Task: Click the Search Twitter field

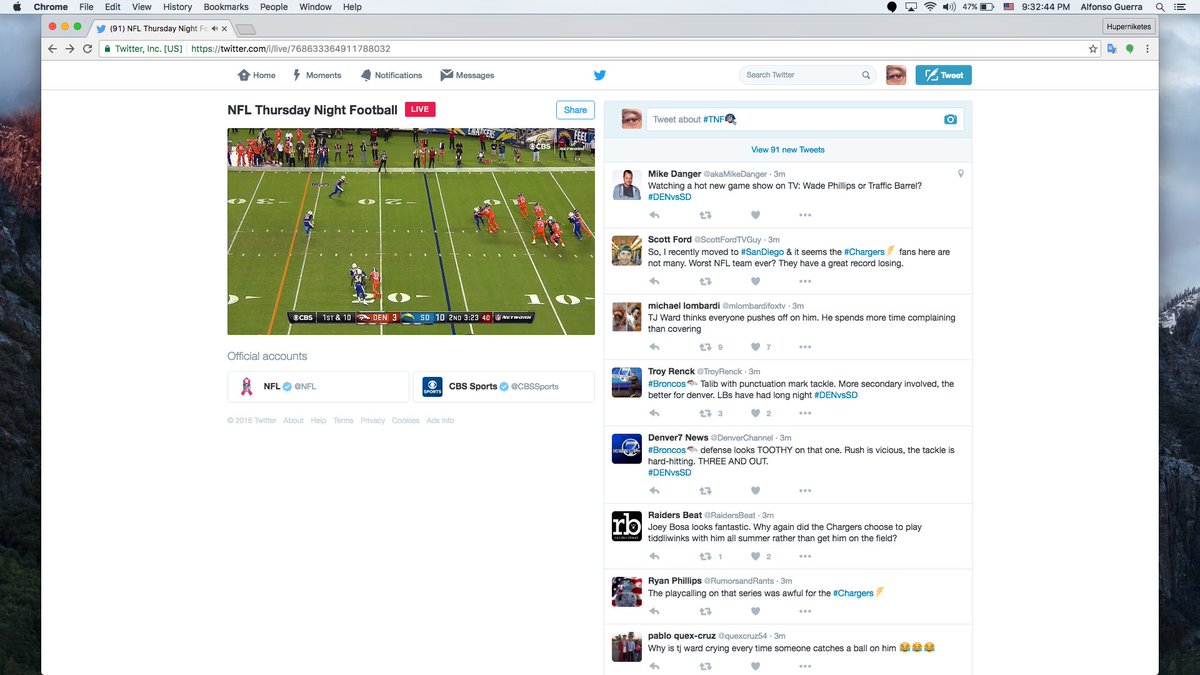Action: pos(808,75)
